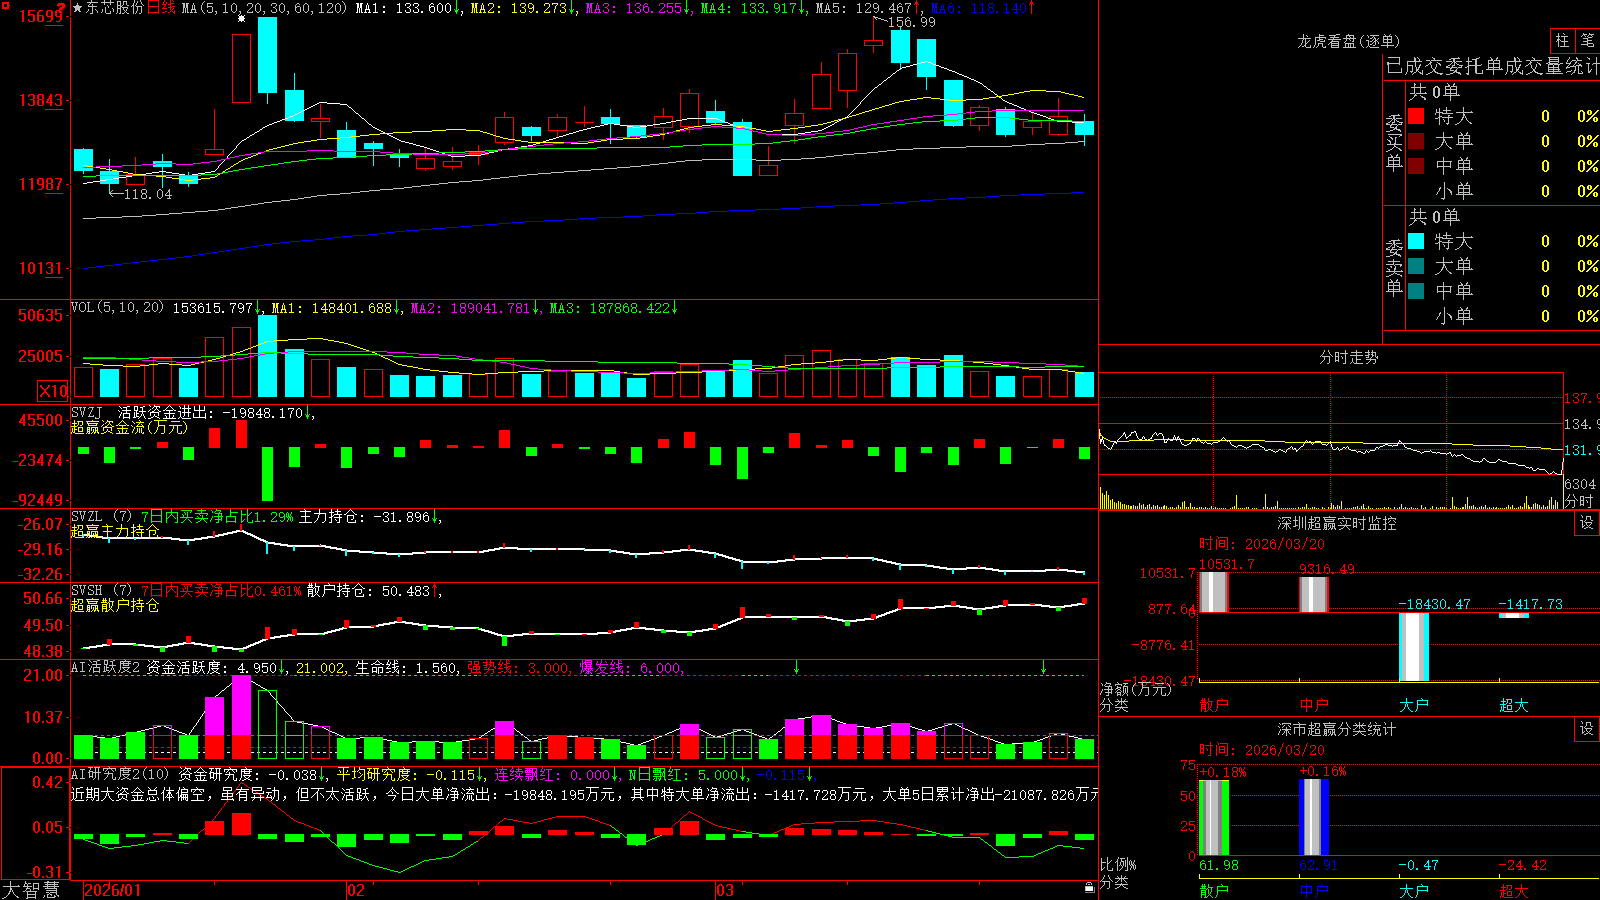Click the 已成交委托单成交量统计 header
This screenshot has width=1600, height=900.
(1492, 66)
